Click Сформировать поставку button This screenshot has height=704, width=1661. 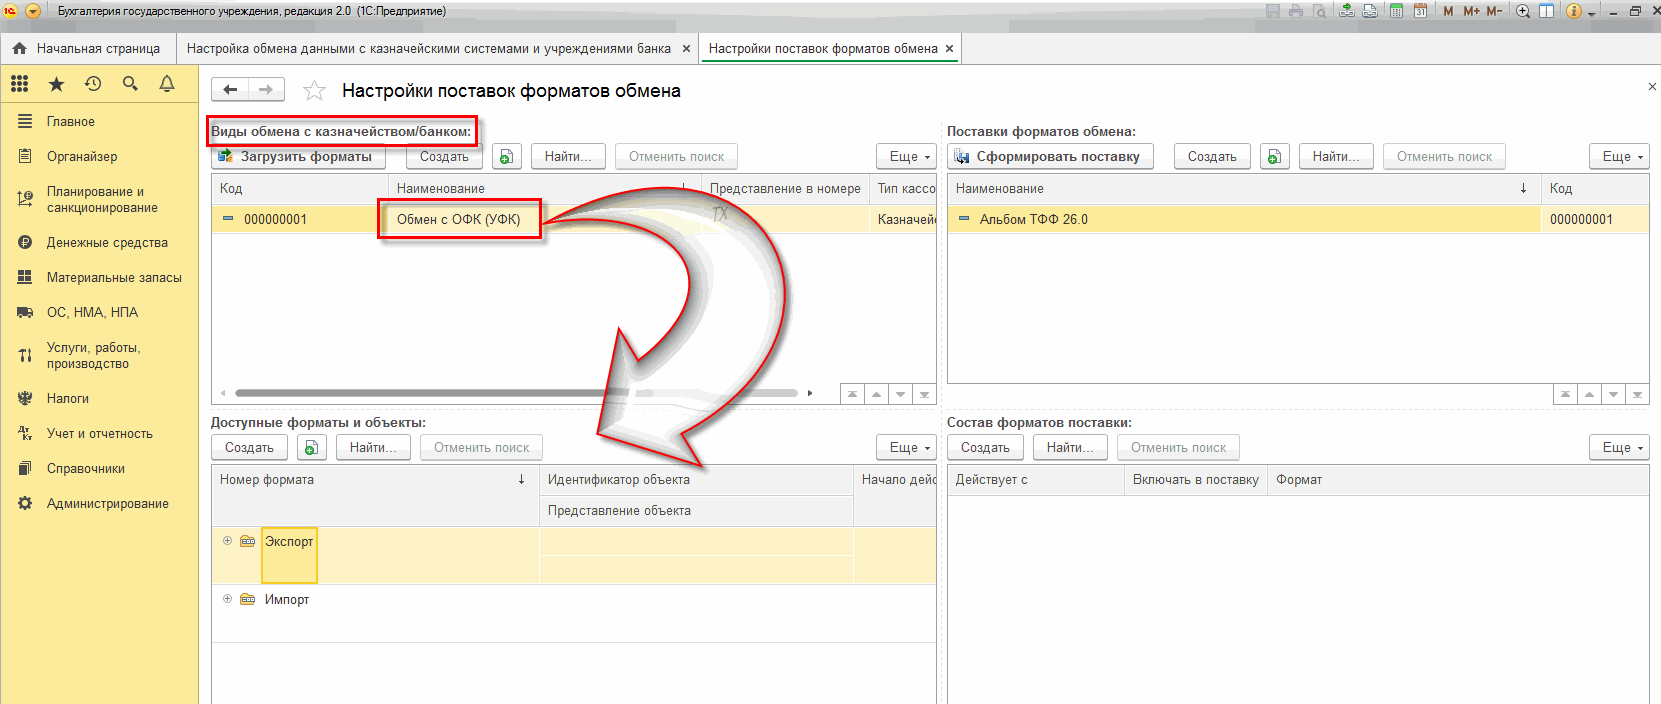(x=1049, y=157)
